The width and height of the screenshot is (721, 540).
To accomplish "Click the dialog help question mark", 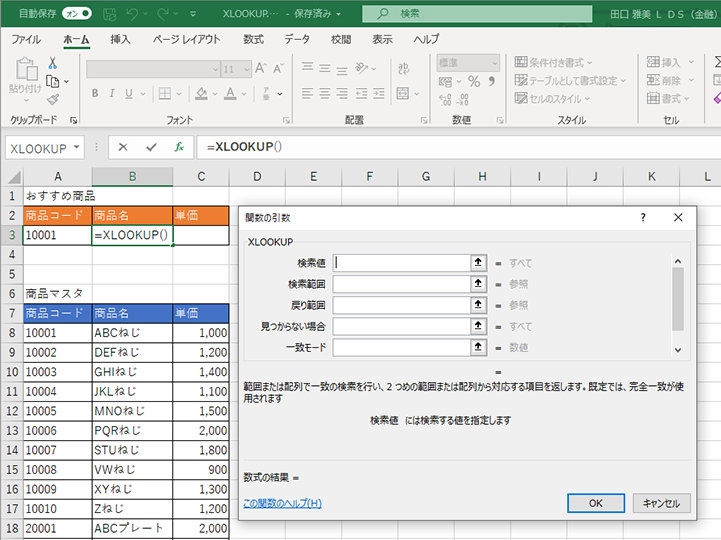I will click(x=643, y=218).
